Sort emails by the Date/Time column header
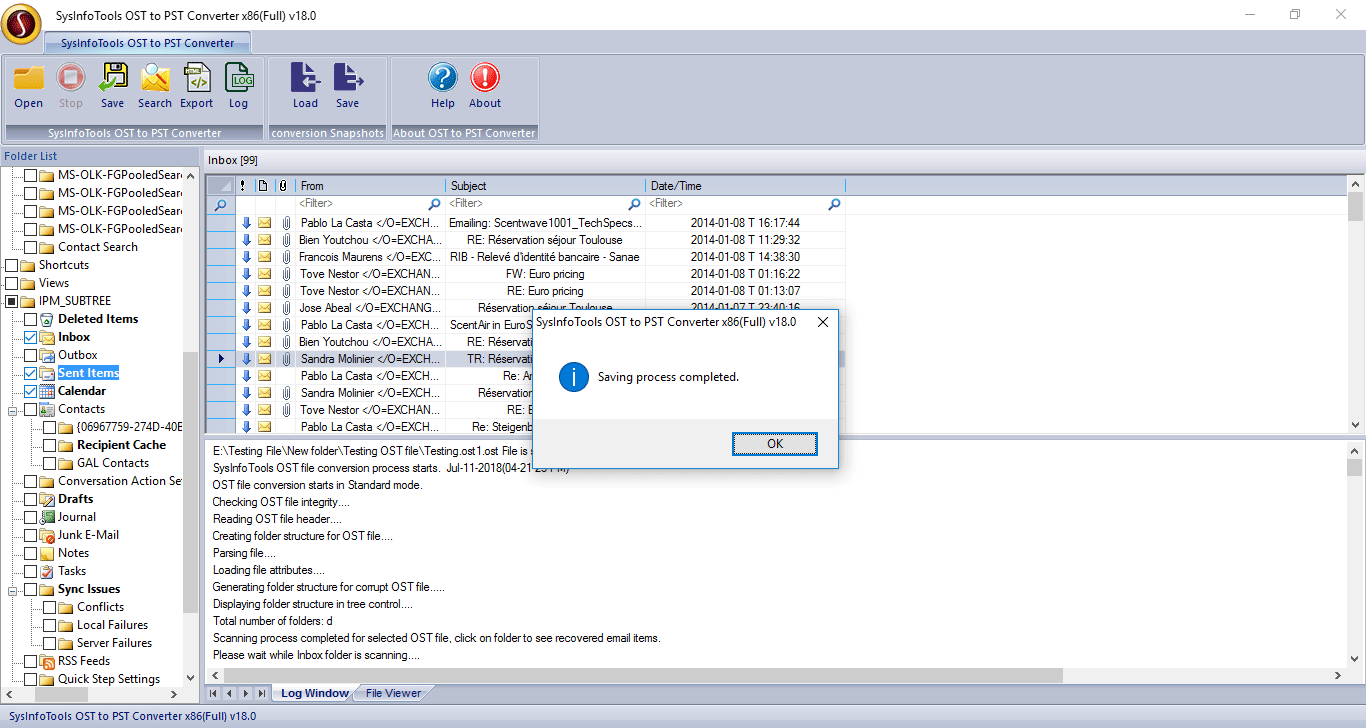The height and width of the screenshot is (728, 1366). coord(746,186)
